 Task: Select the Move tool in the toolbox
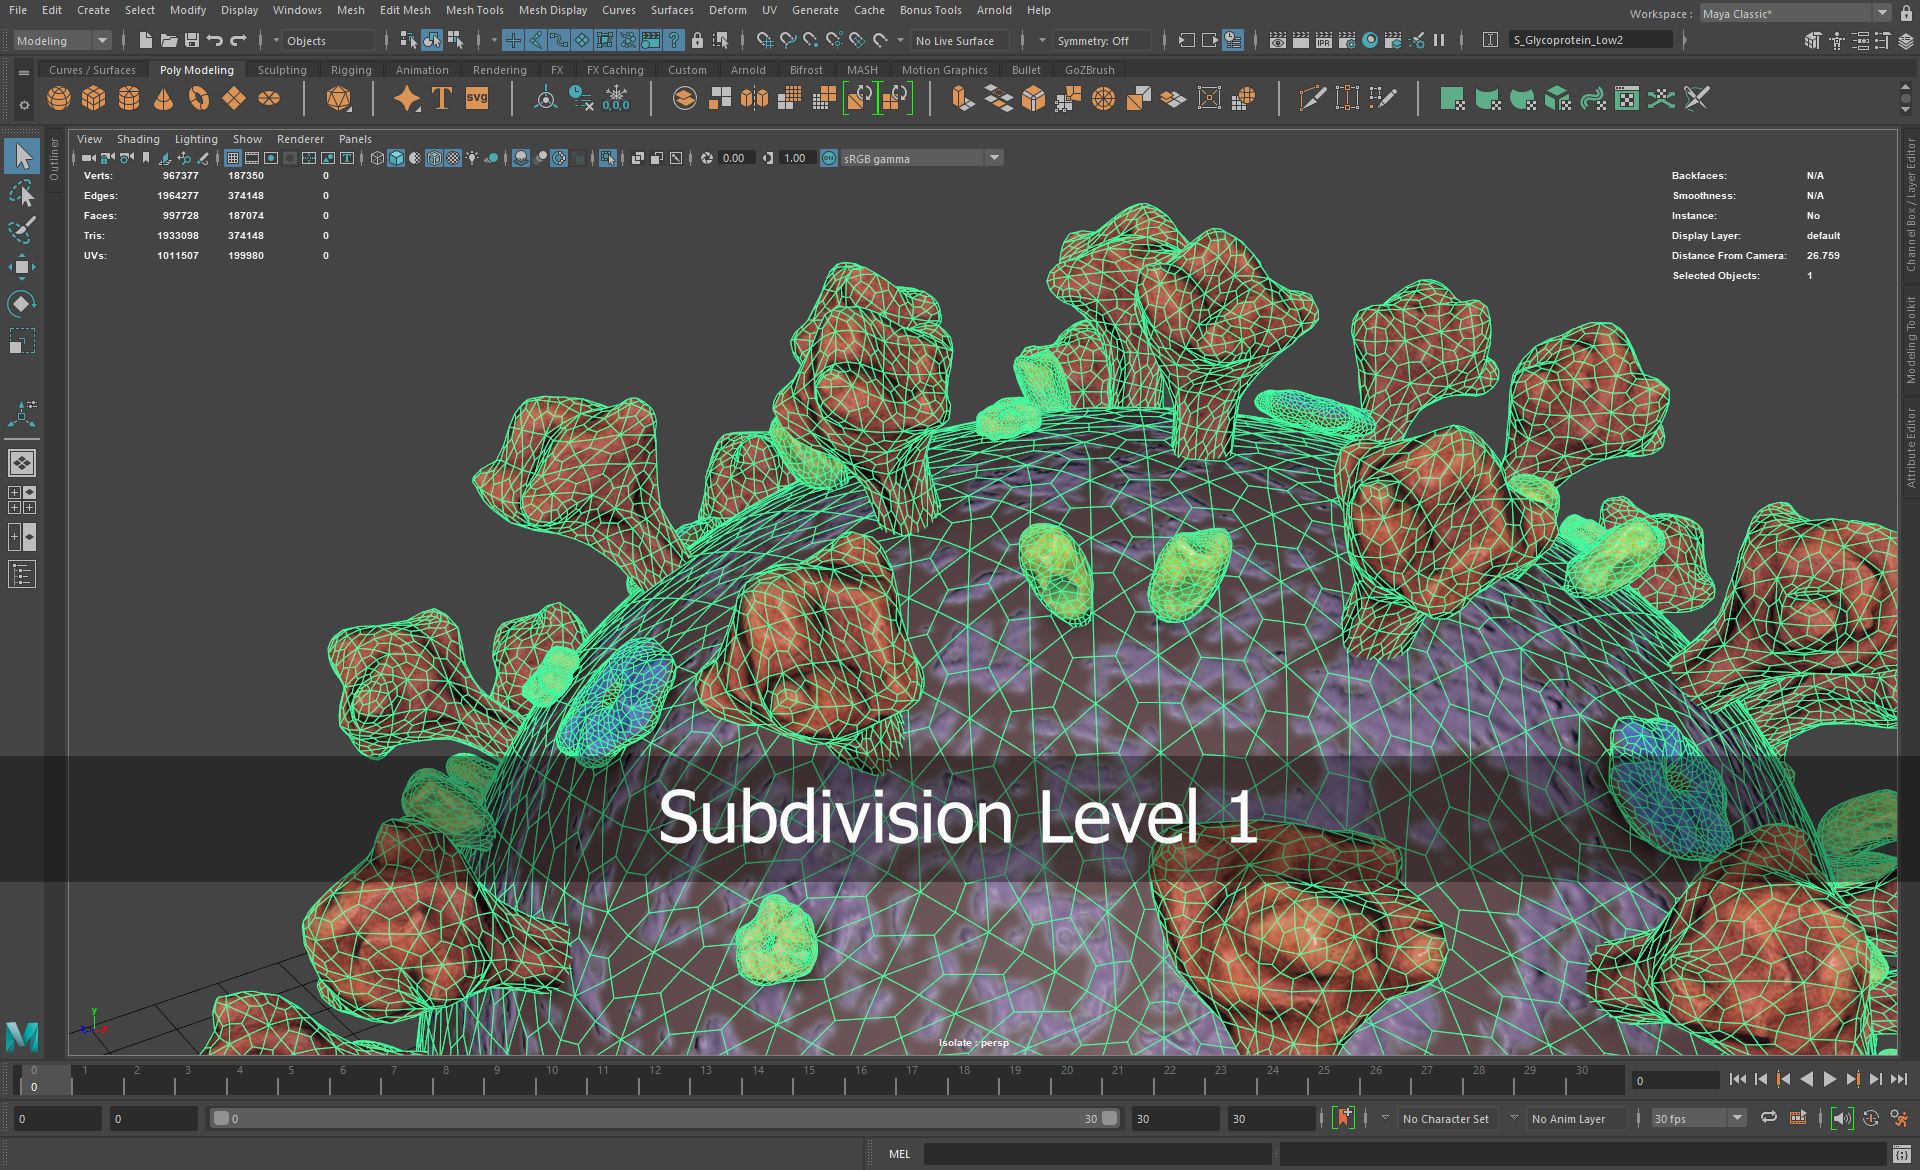click(22, 266)
